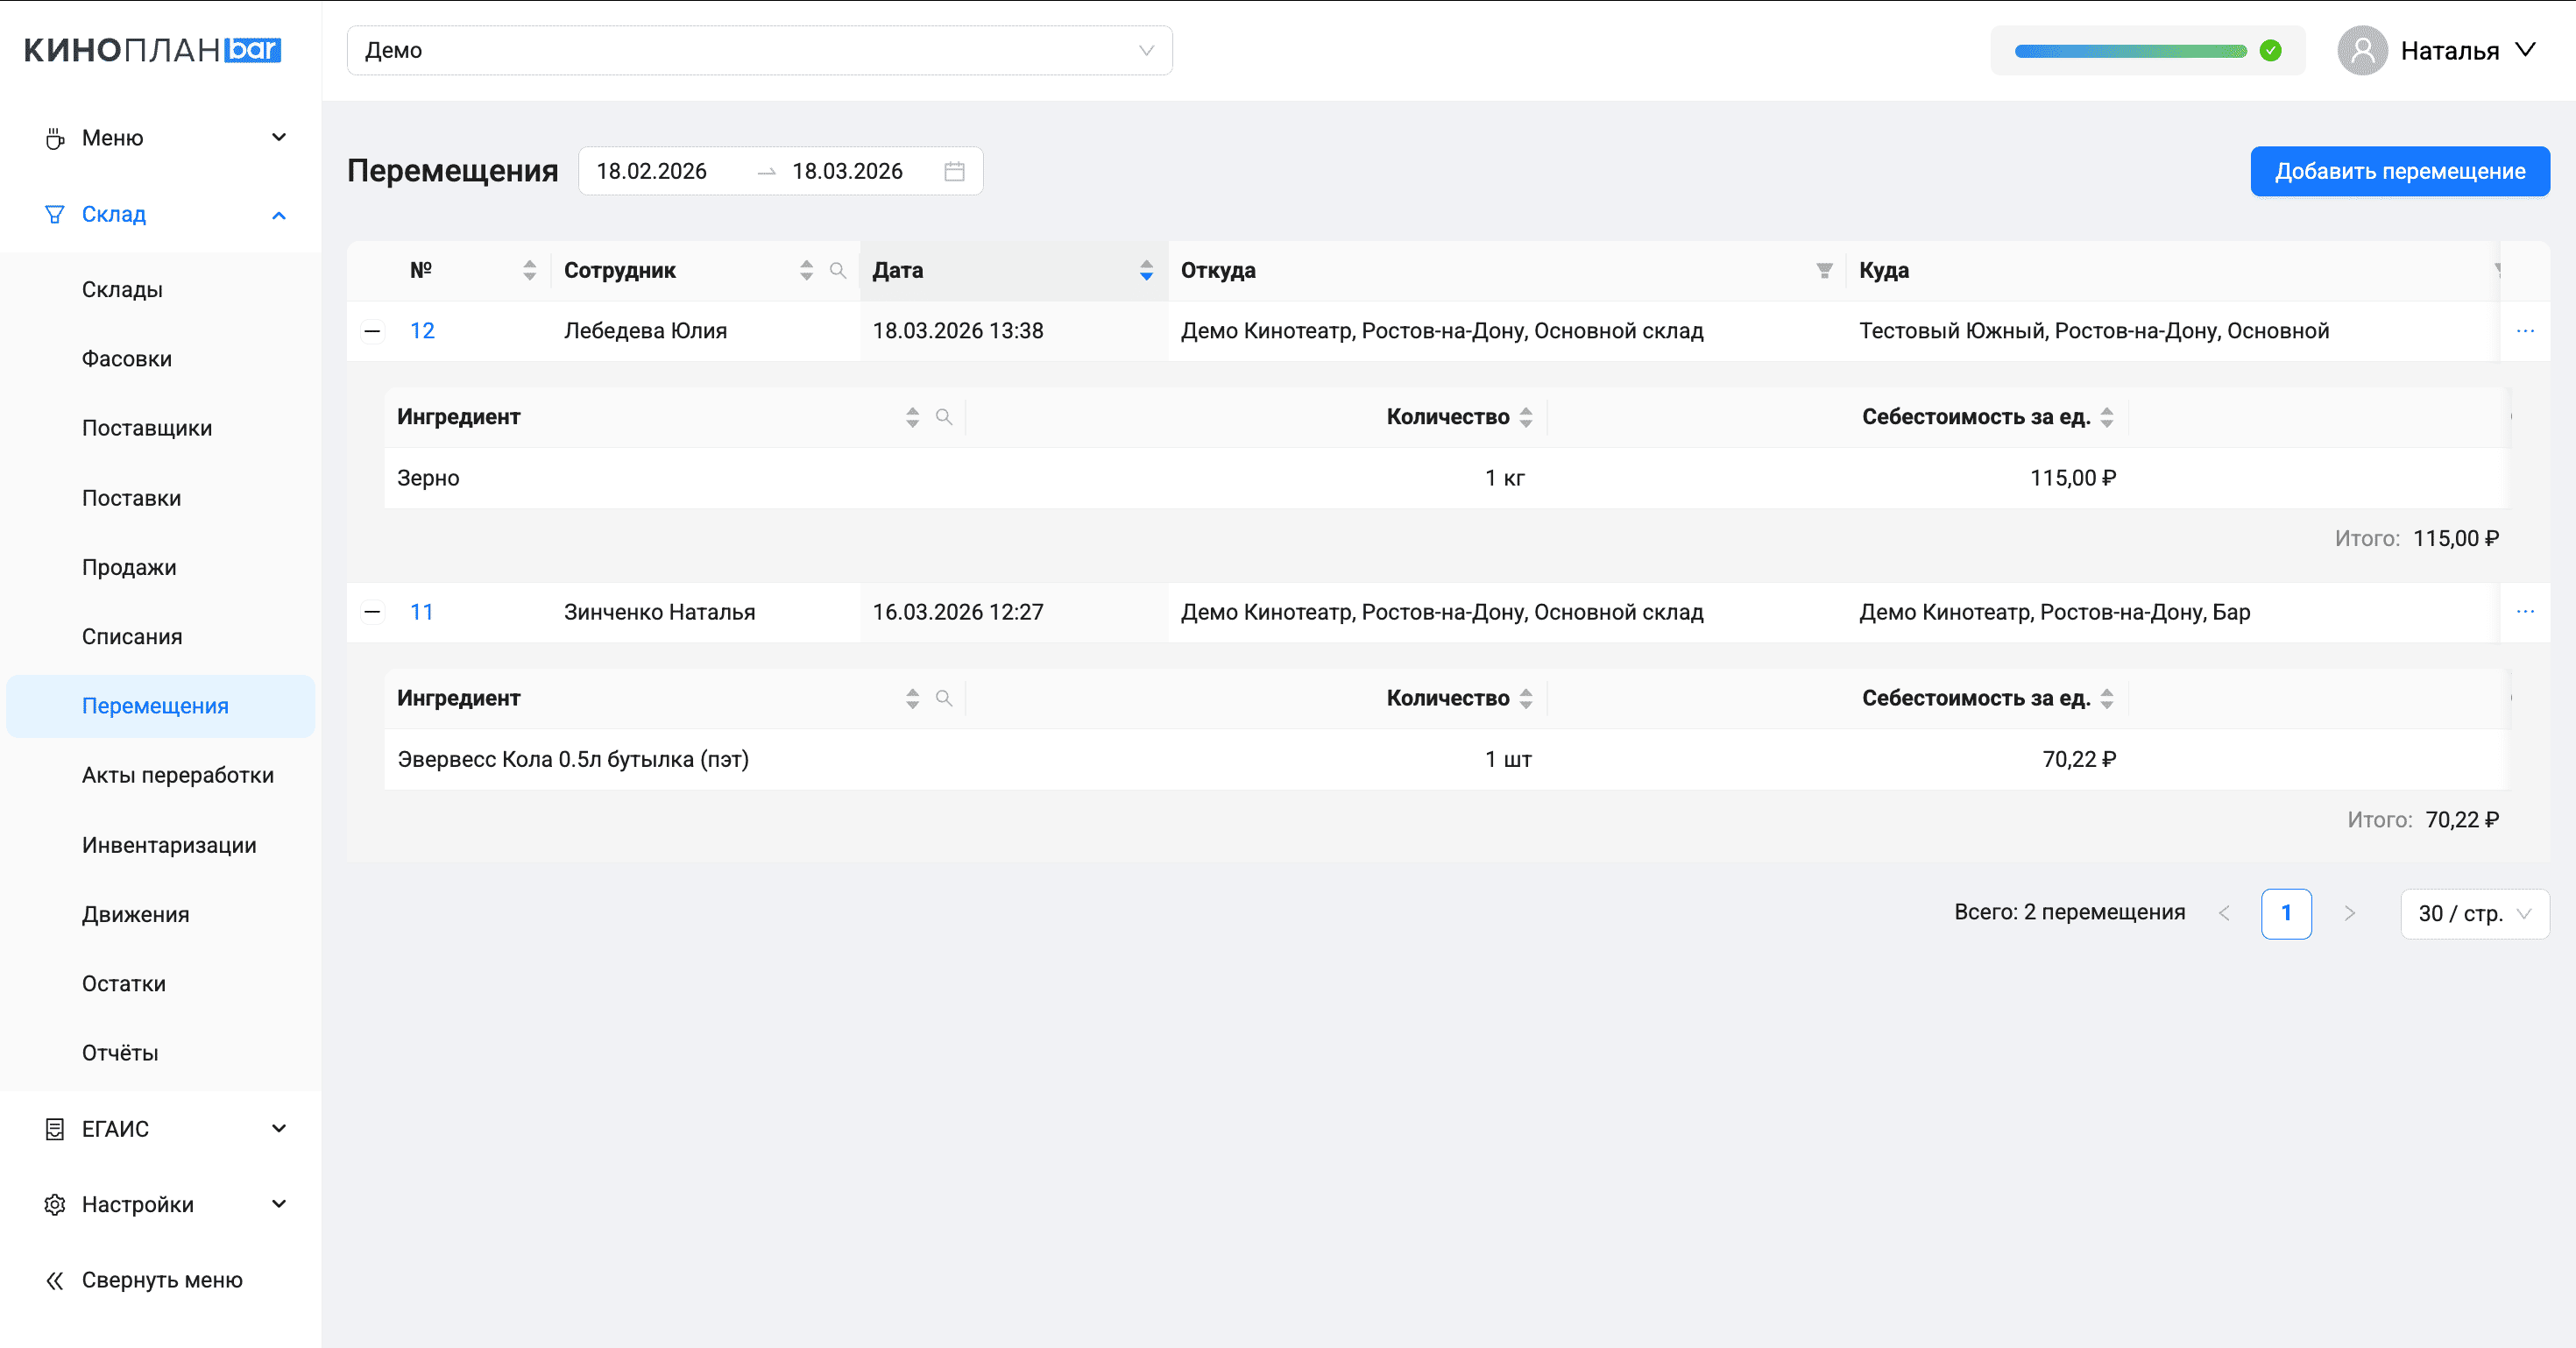This screenshot has width=2576, height=1348.
Task: Click sort arrows in № column
Action: (529, 270)
